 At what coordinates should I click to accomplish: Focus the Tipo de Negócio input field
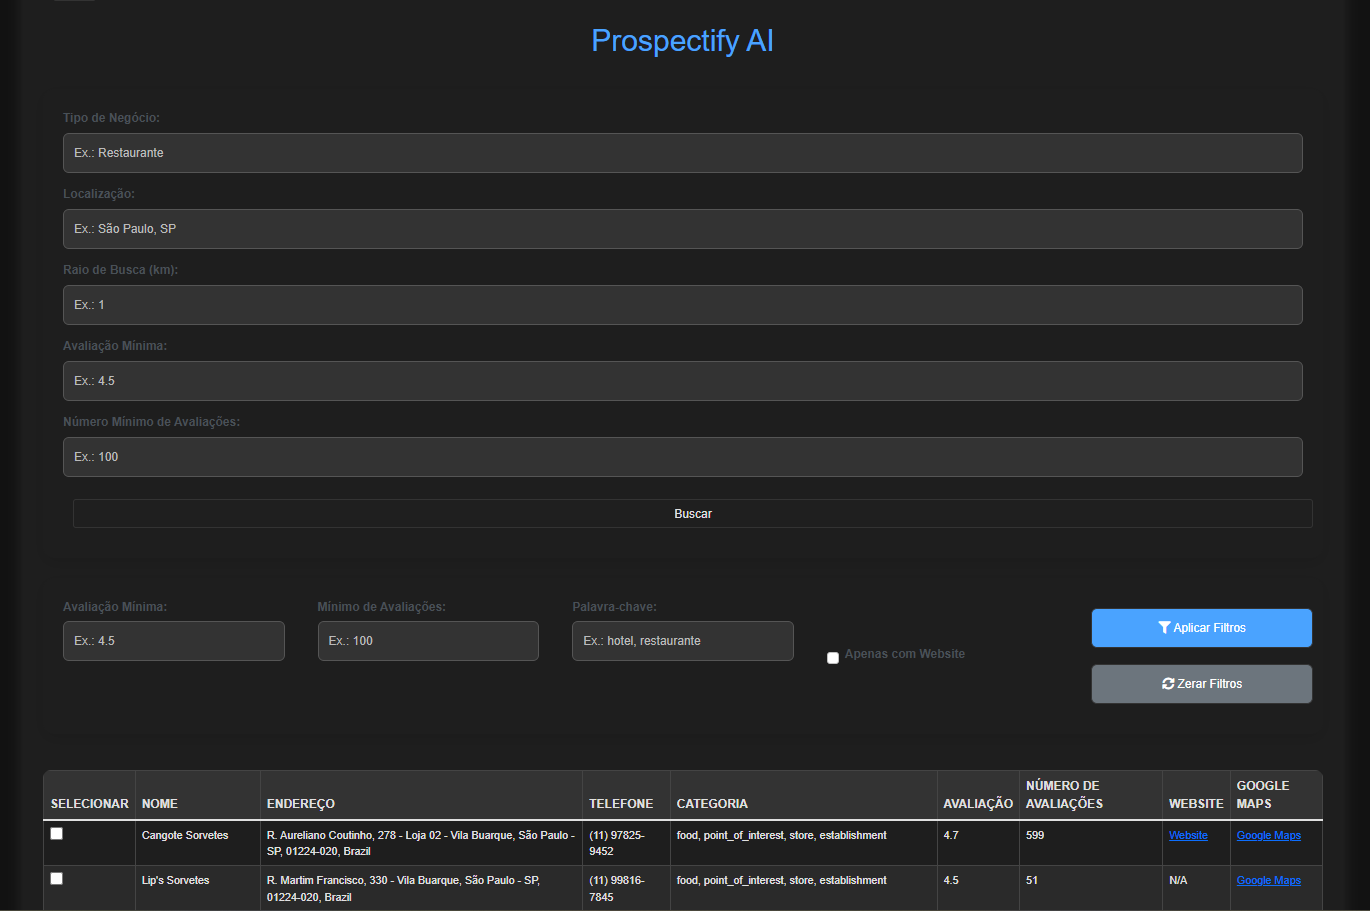(682, 153)
